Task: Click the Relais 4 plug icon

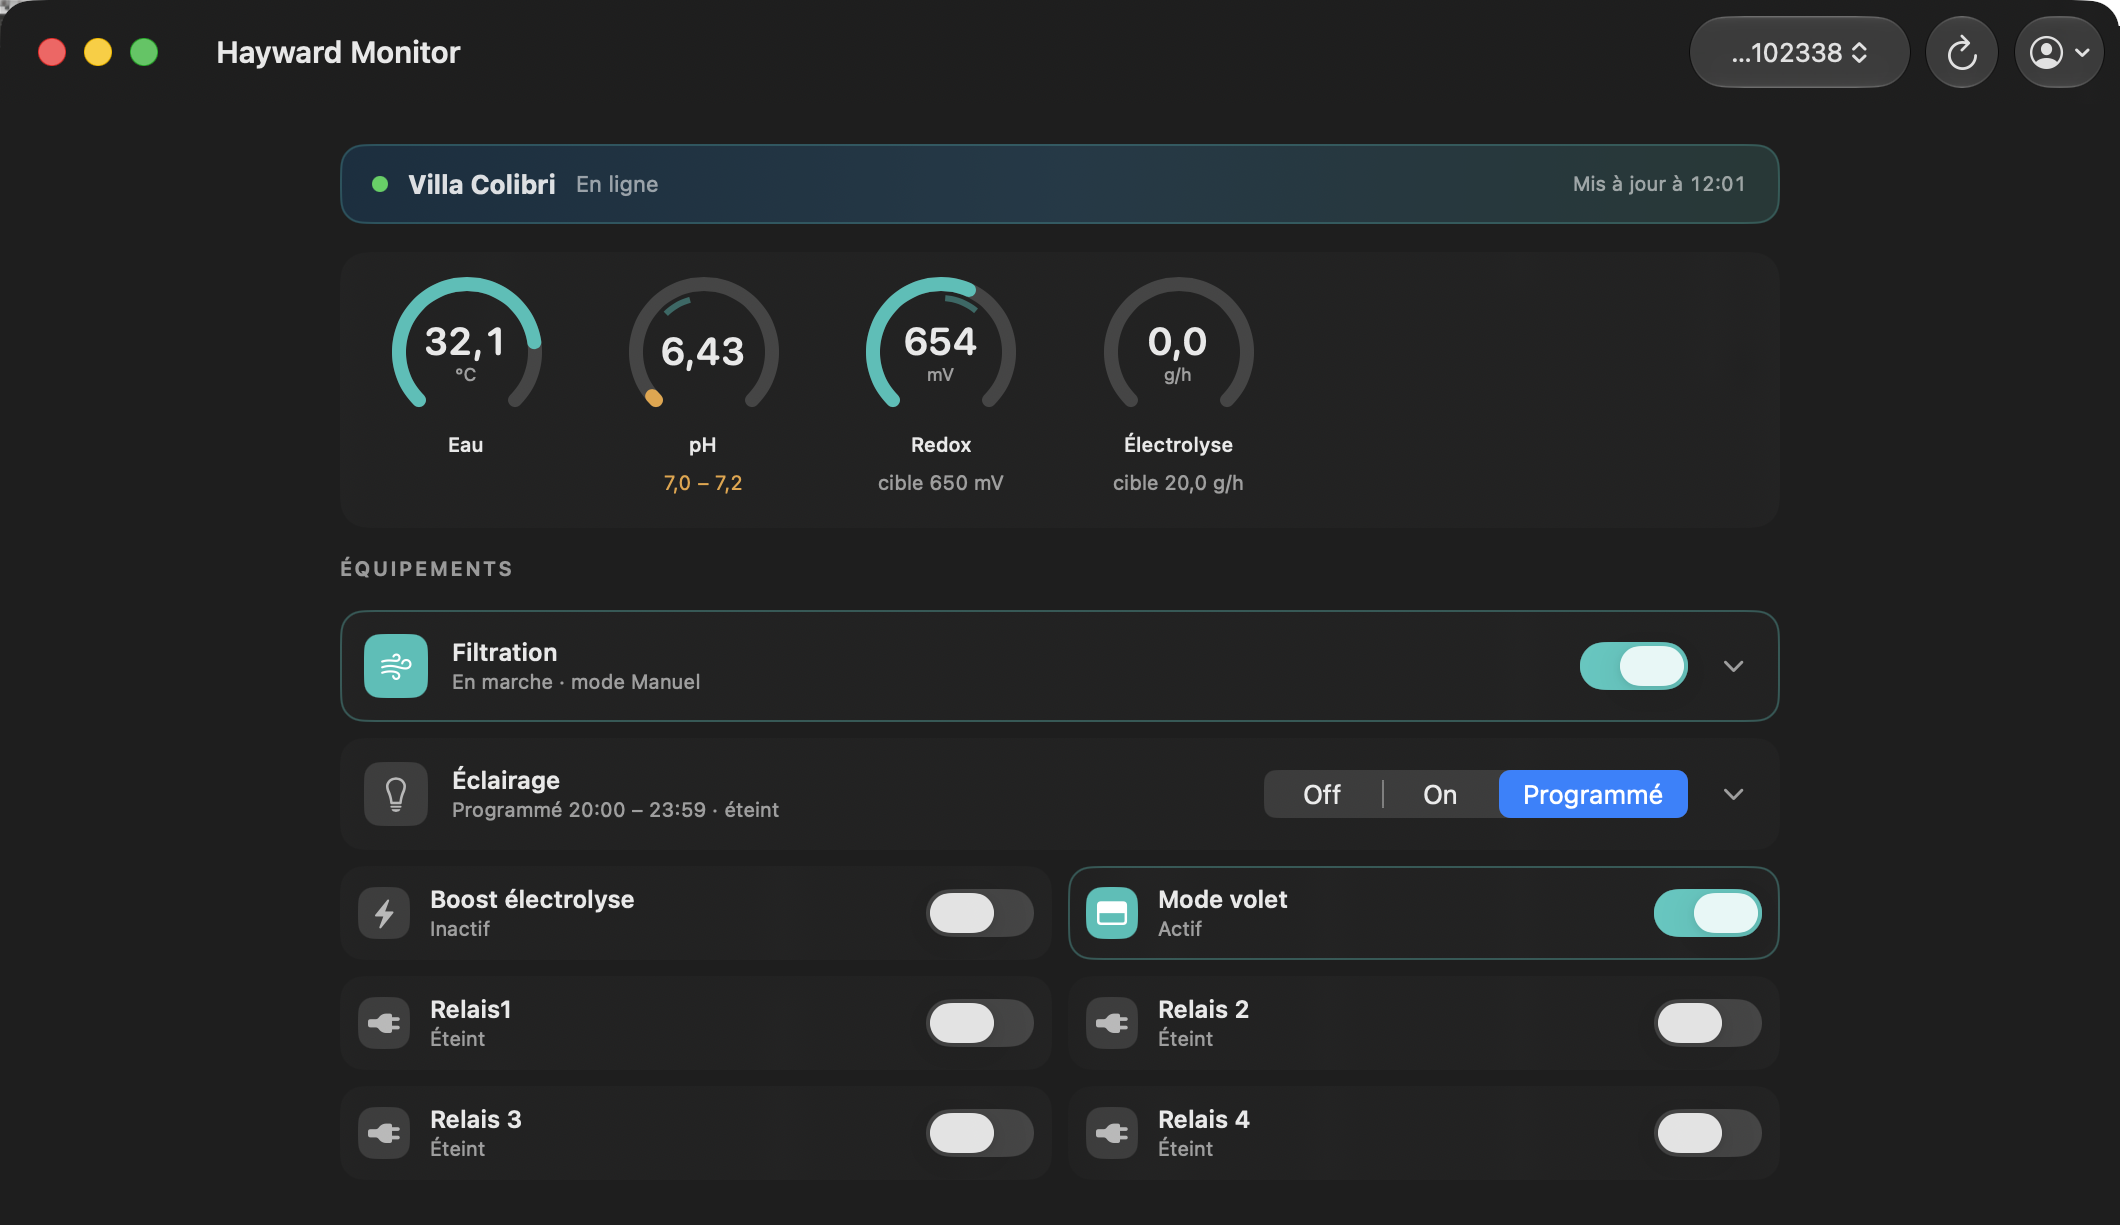Action: (x=1112, y=1133)
